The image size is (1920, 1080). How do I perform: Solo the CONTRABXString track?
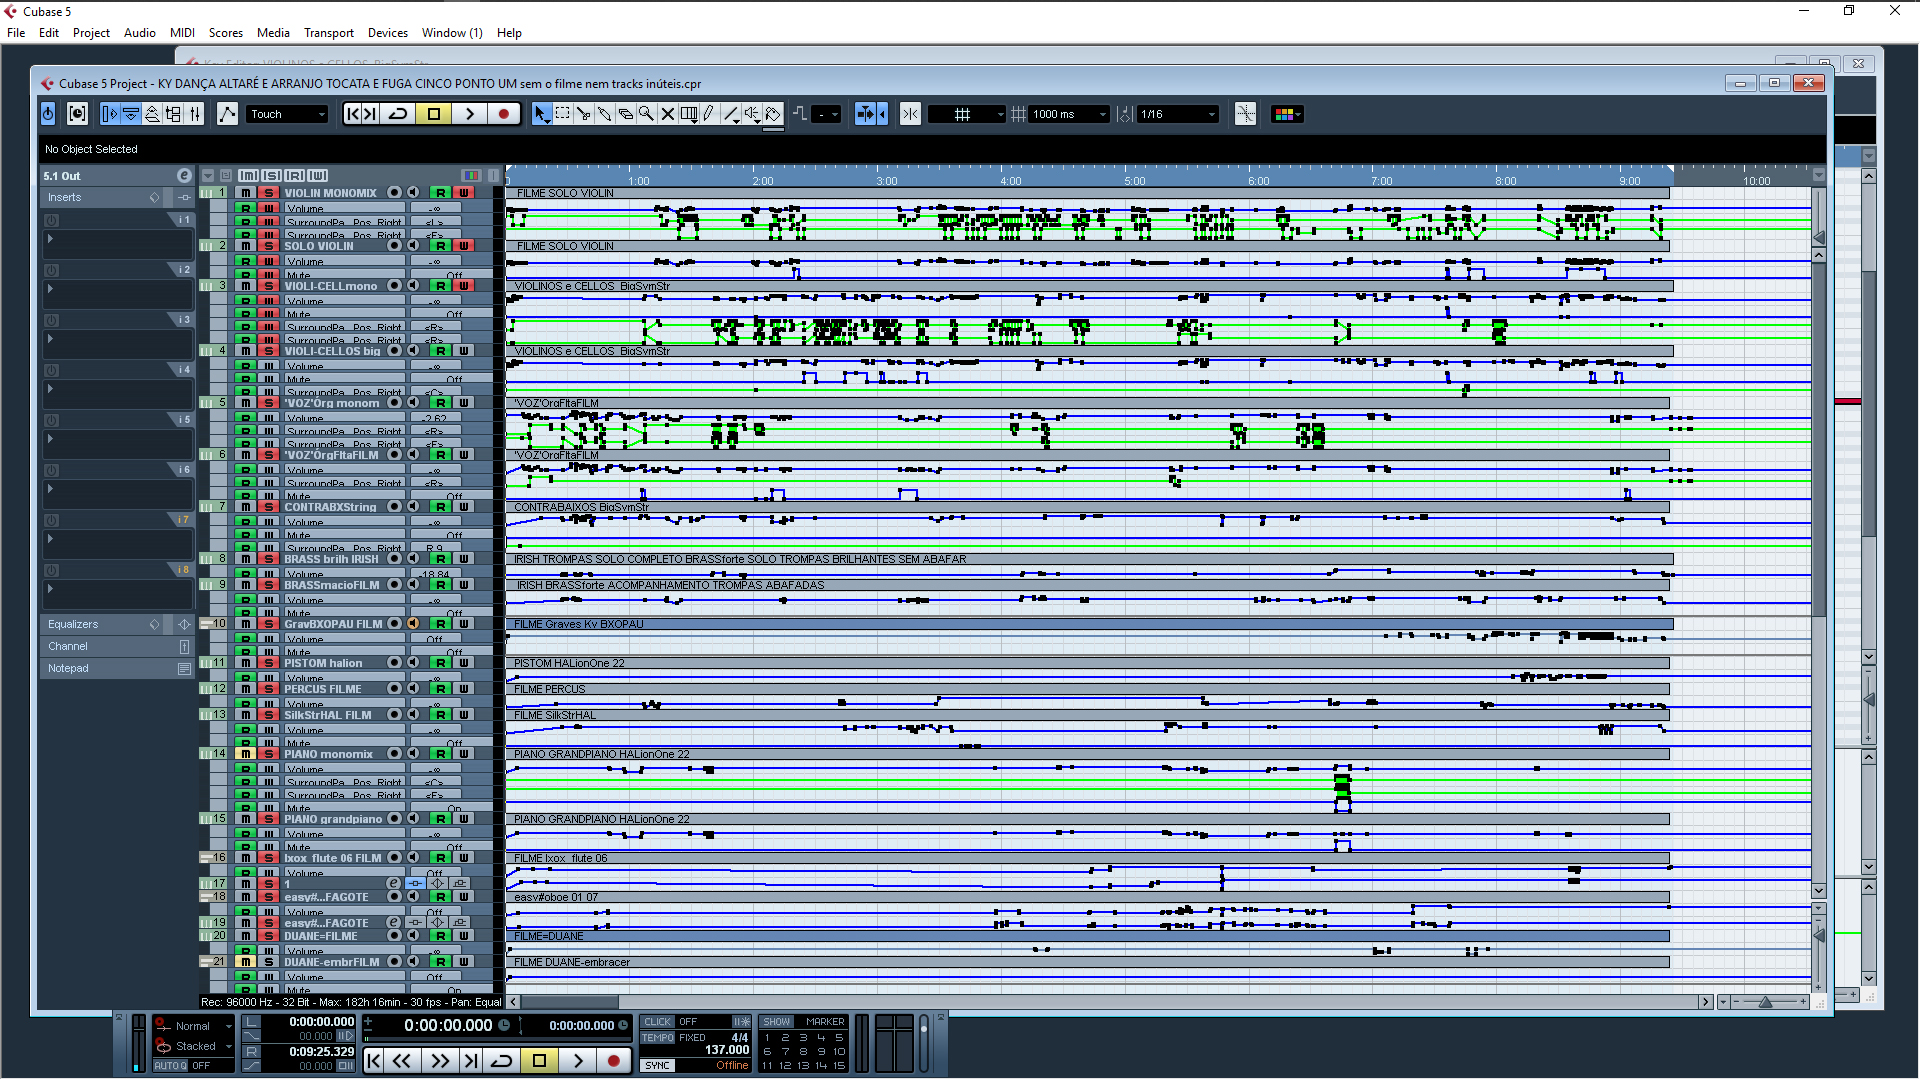[x=268, y=507]
